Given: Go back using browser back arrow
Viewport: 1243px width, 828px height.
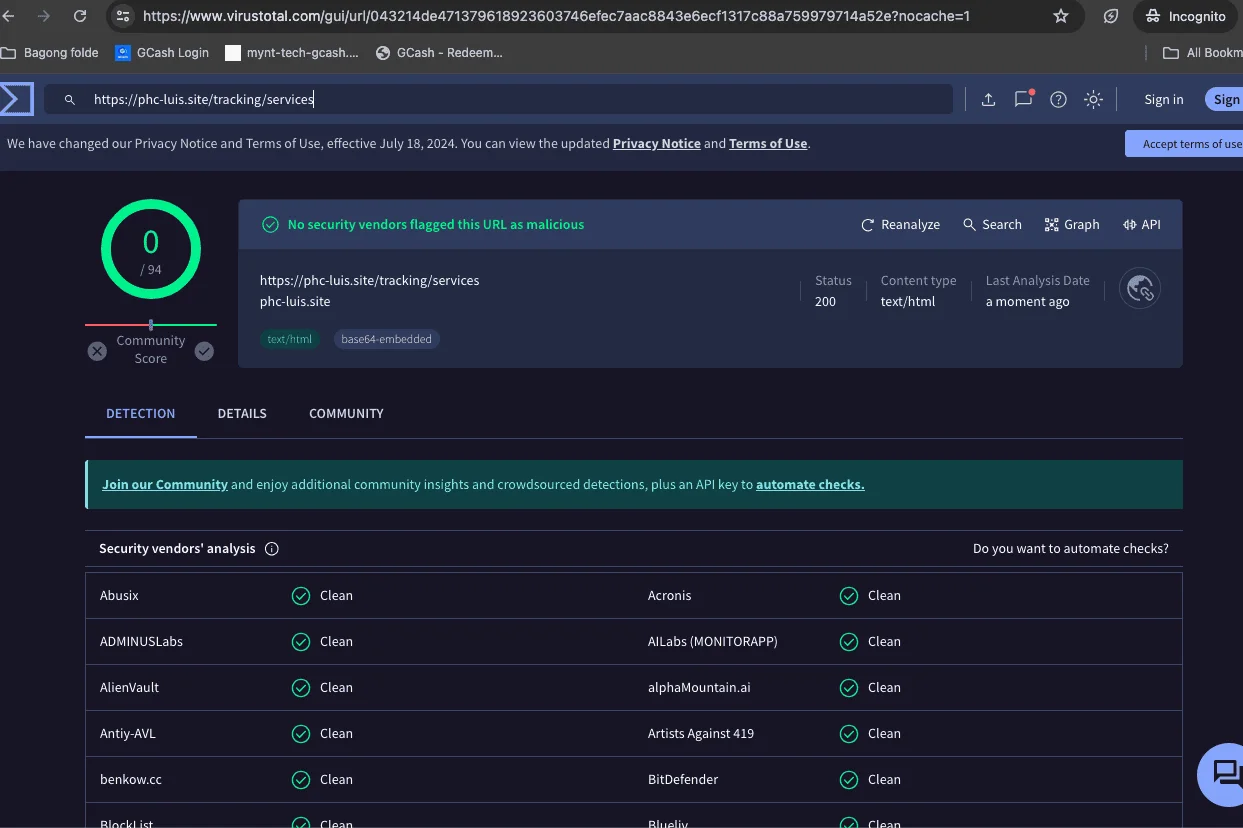Looking at the screenshot, I should point(9,16).
